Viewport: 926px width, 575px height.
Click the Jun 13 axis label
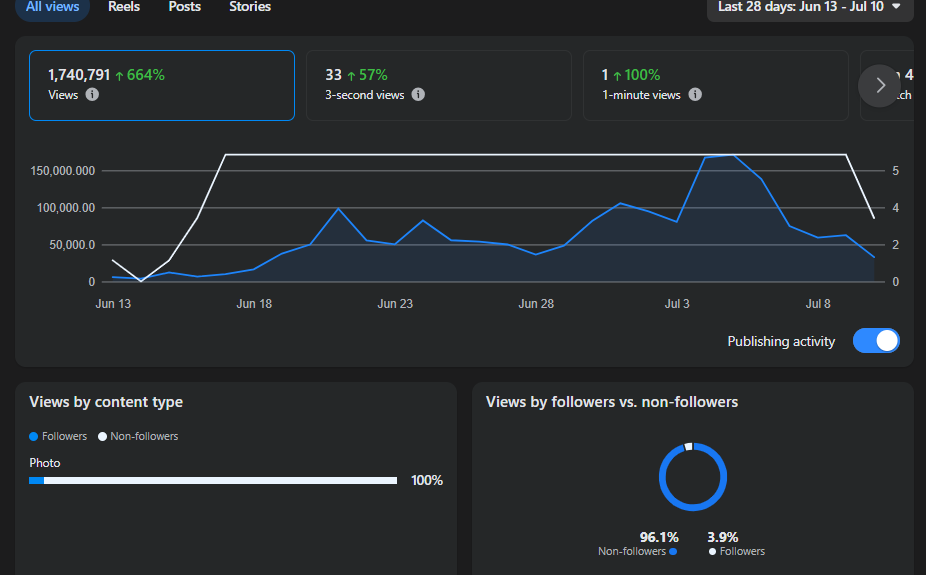[x=113, y=303]
